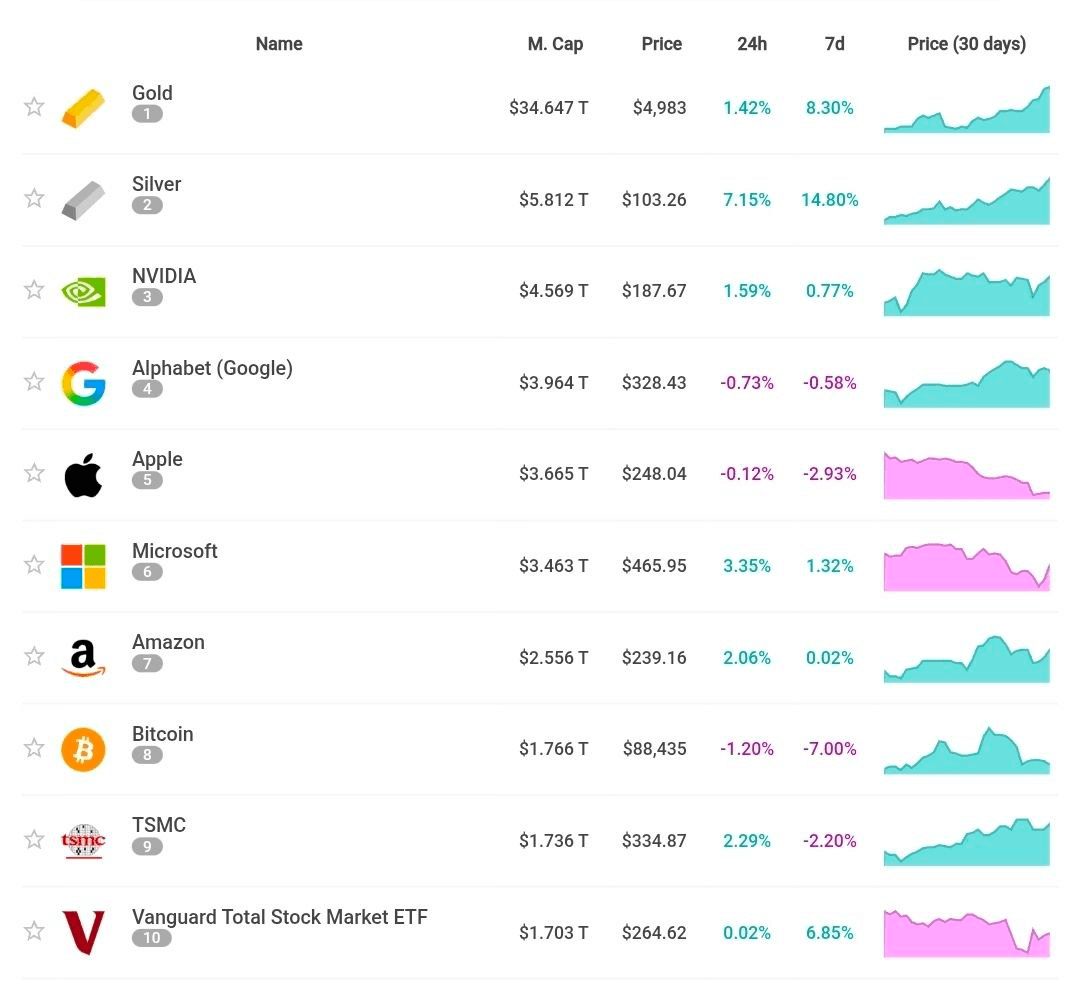The width and height of the screenshot is (1079, 981).
Task: Sort by the M. Cap column
Action: [555, 44]
